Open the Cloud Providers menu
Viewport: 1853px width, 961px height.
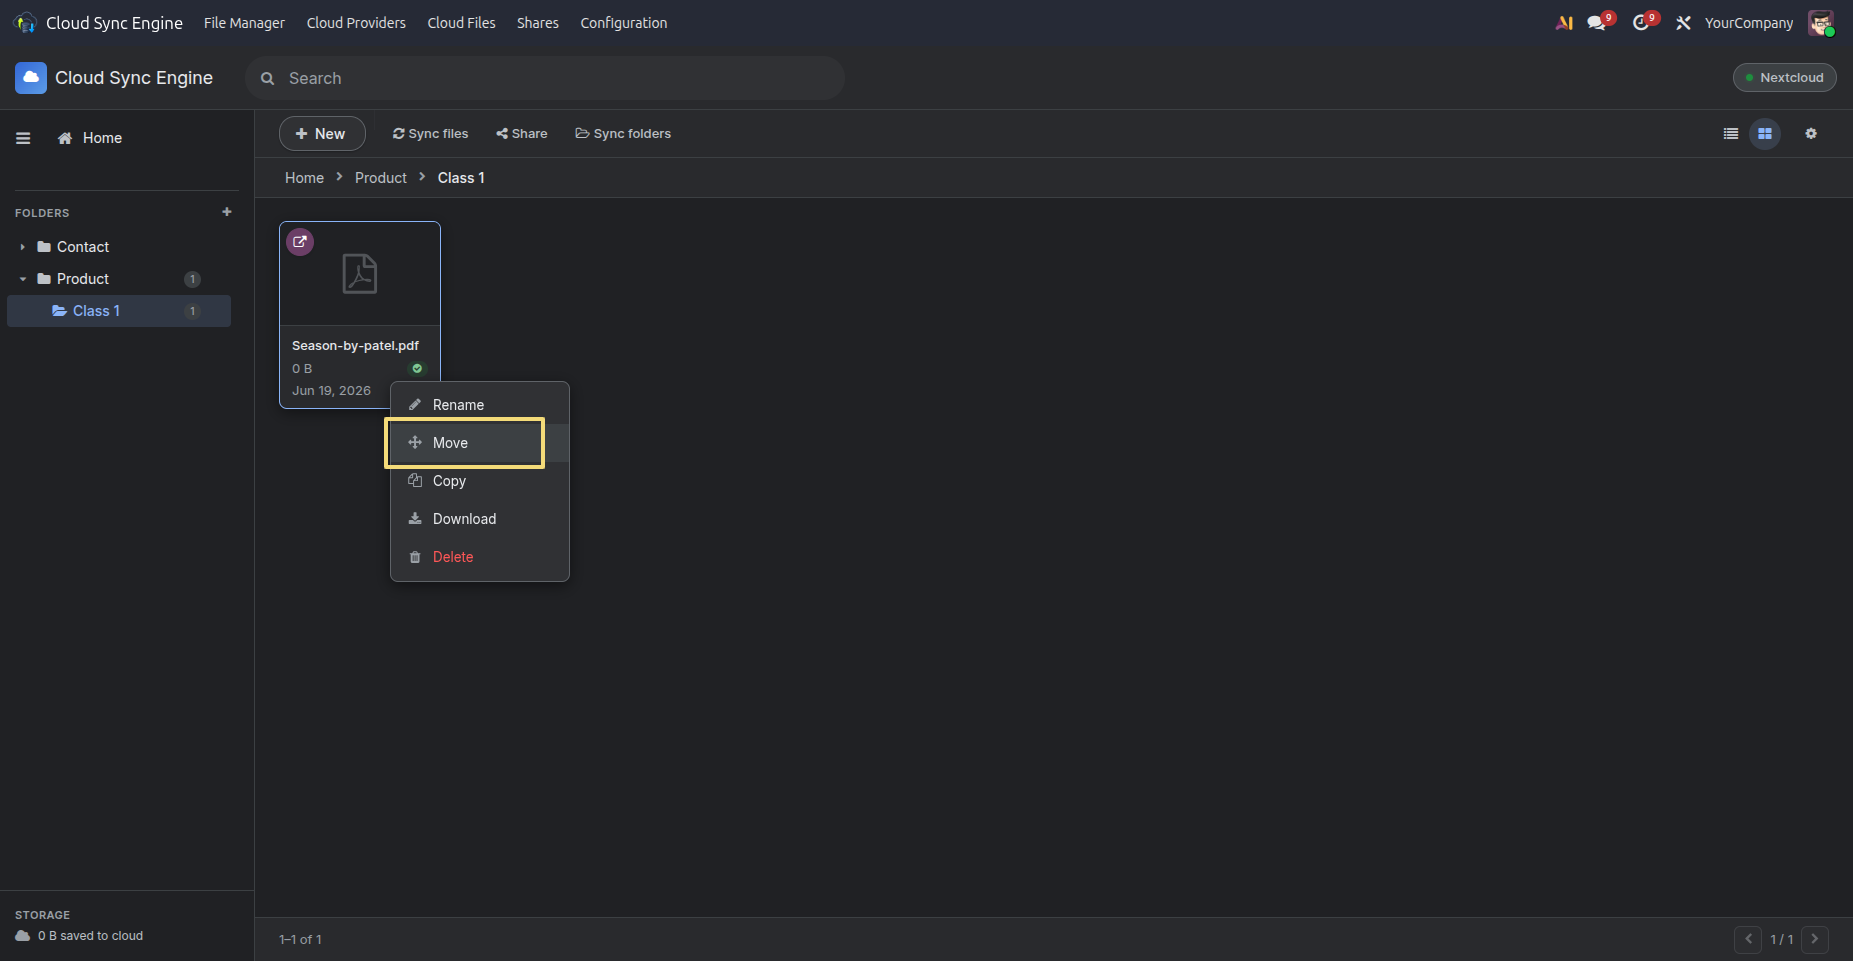click(x=356, y=23)
